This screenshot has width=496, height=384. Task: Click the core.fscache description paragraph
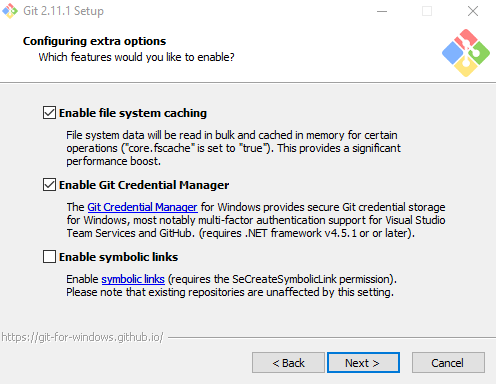[233, 148]
